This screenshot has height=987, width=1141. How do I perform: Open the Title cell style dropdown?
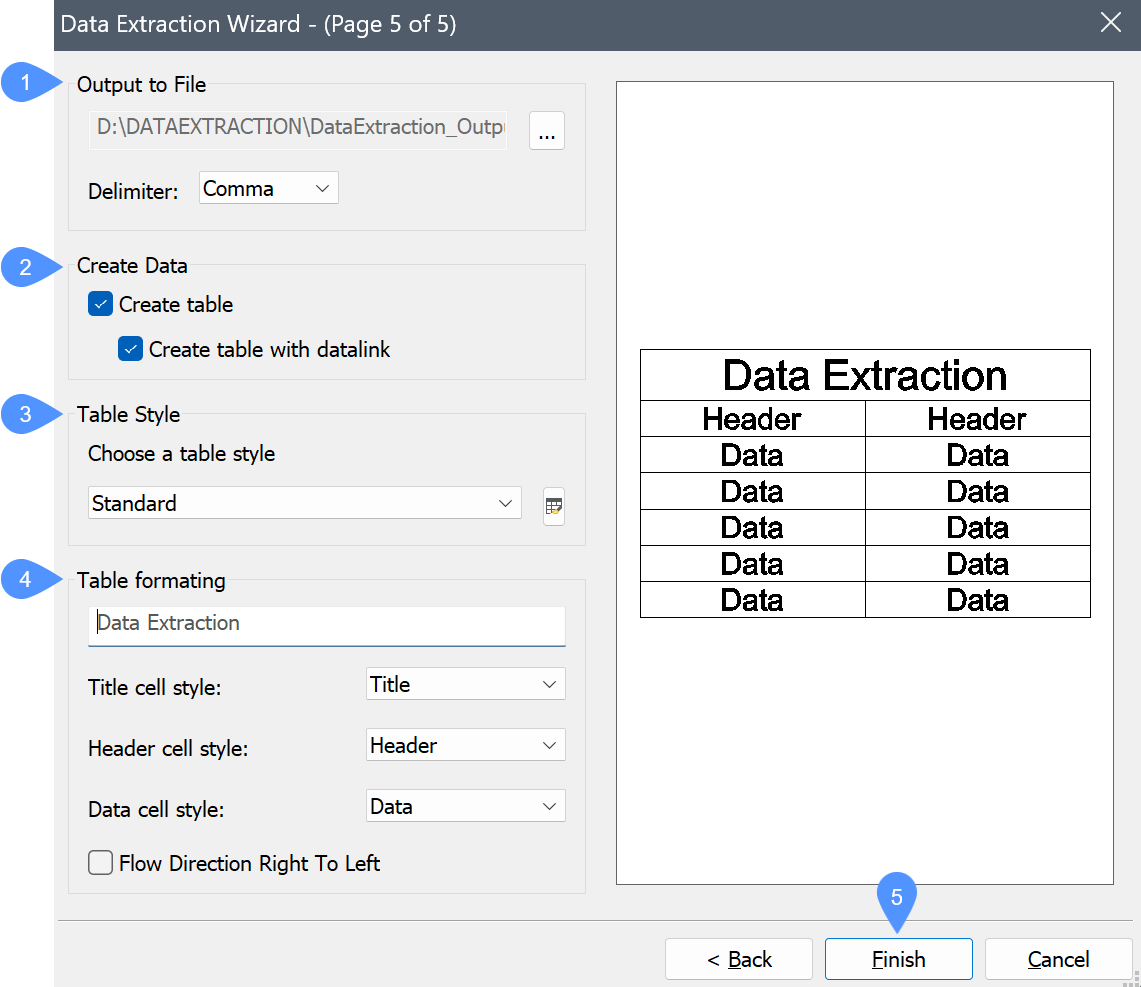tap(465, 685)
